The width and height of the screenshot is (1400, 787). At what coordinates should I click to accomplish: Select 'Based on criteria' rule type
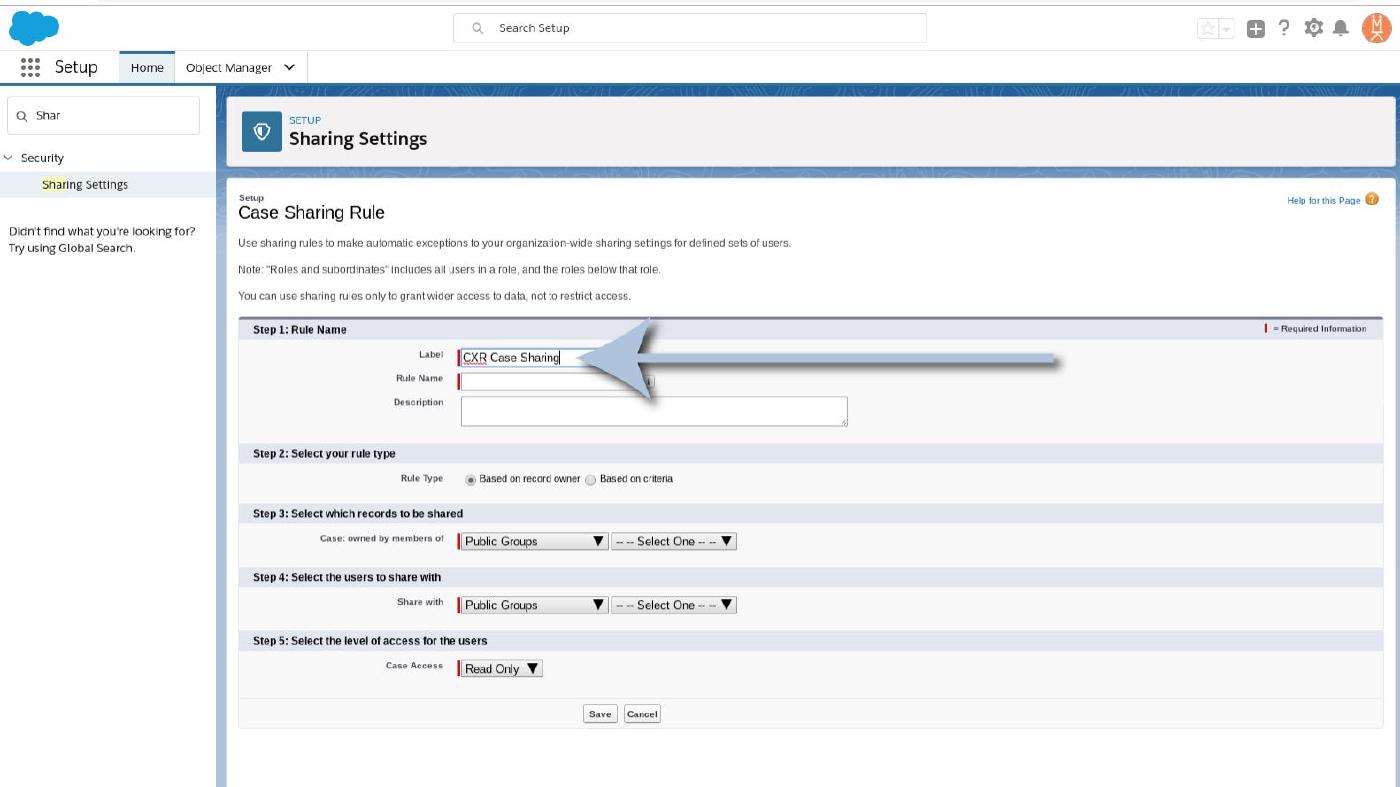[591, 480]
